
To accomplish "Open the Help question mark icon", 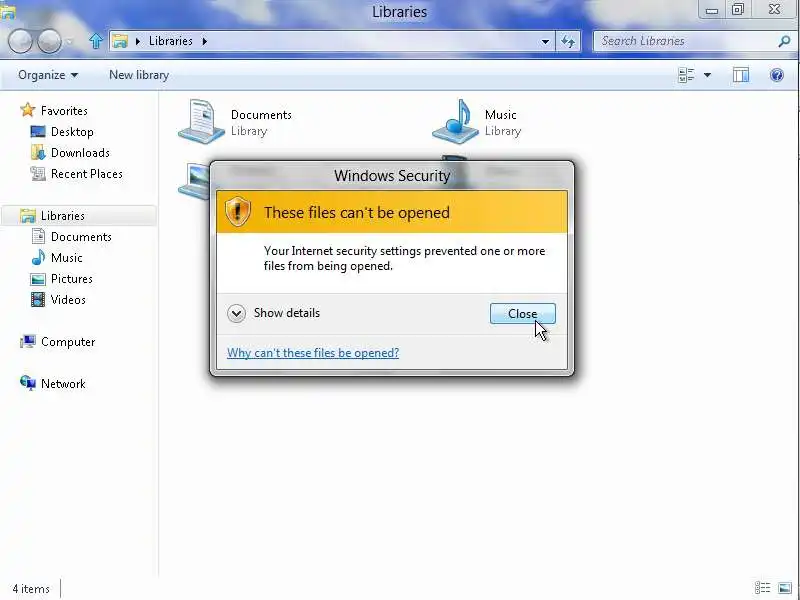I will [777, 76].
